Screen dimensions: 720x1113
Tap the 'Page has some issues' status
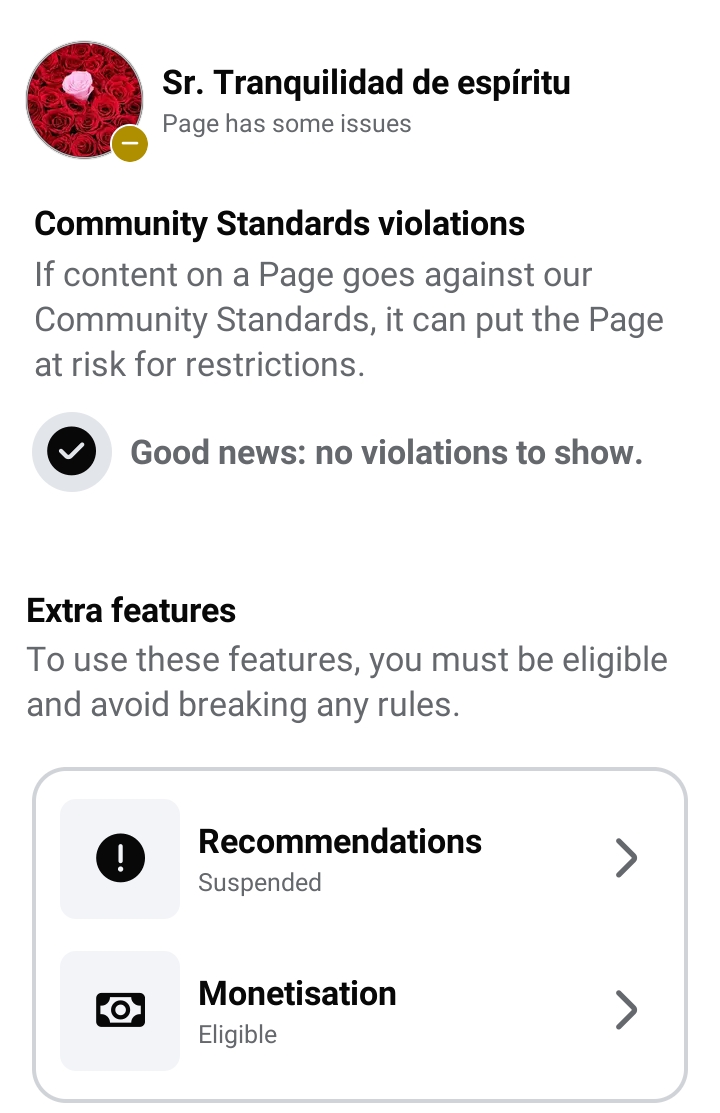click(x=286, y=124)
